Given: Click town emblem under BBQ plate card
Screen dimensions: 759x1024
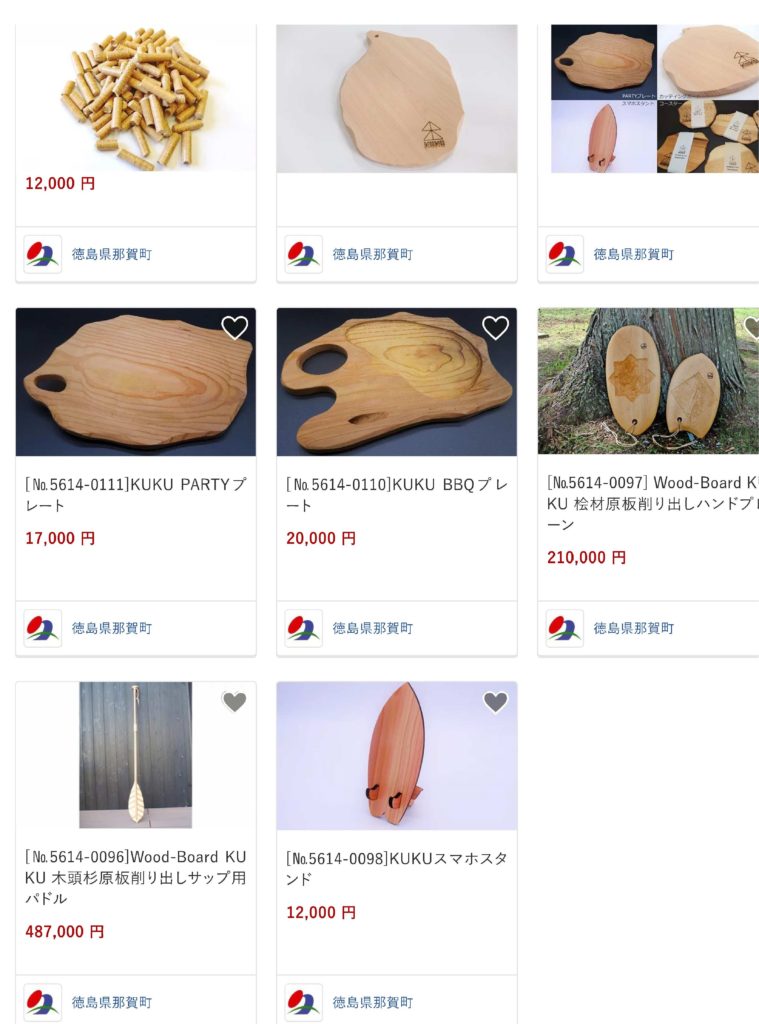Looking at the screenshot, I should pos(304,628).
